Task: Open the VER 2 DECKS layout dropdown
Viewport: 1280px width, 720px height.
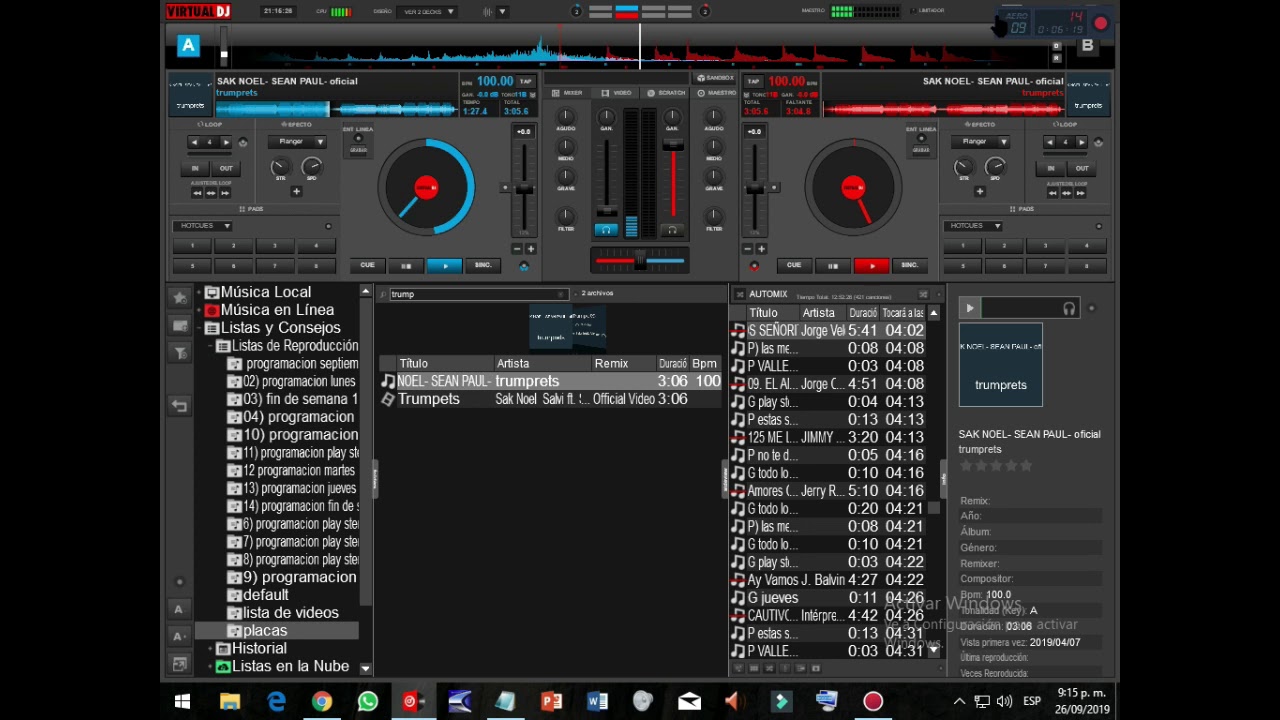Action: click(x=427, y=12)
